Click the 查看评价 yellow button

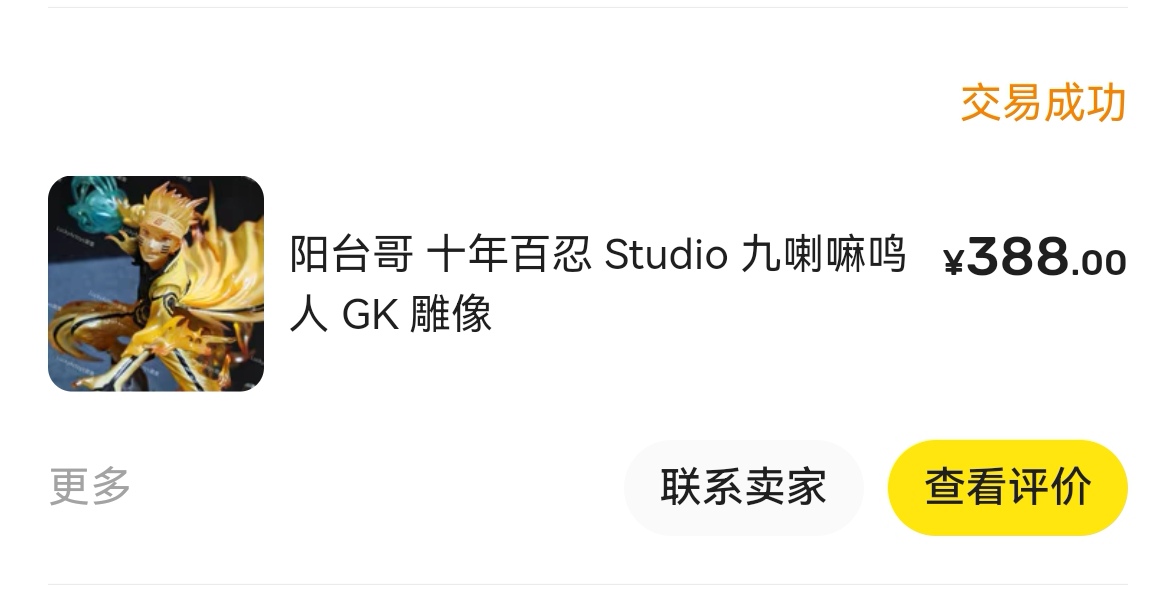(x=1007, y=487)
